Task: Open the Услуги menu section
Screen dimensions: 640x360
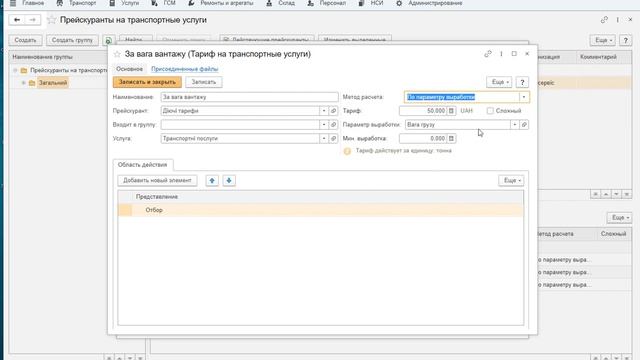Action: coord(124,3)
